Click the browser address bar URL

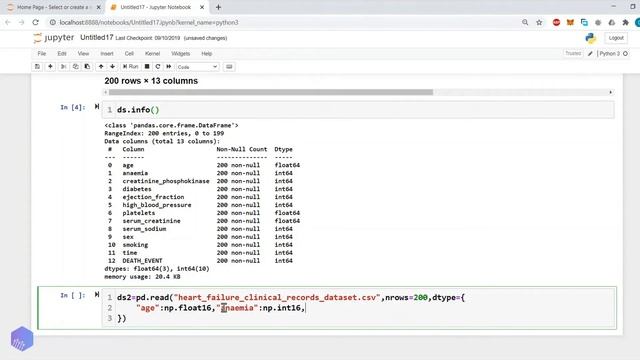pos(149,22)
